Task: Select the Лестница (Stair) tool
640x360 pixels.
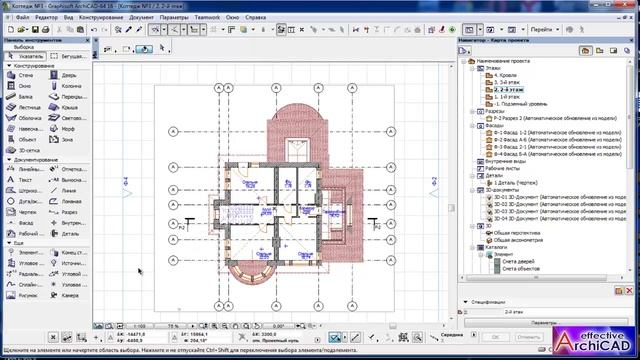Action: tap(24, 107)
